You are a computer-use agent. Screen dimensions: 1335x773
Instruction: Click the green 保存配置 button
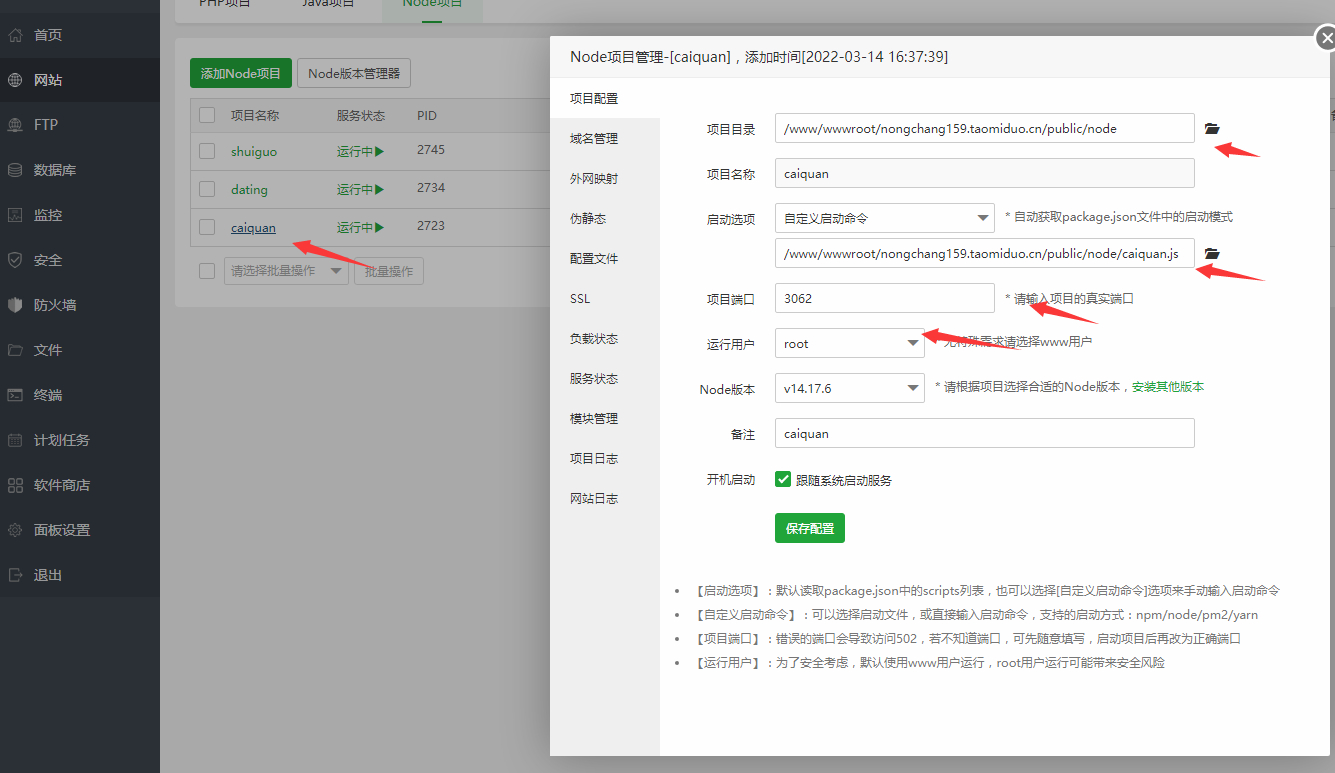tap(810, 528)
